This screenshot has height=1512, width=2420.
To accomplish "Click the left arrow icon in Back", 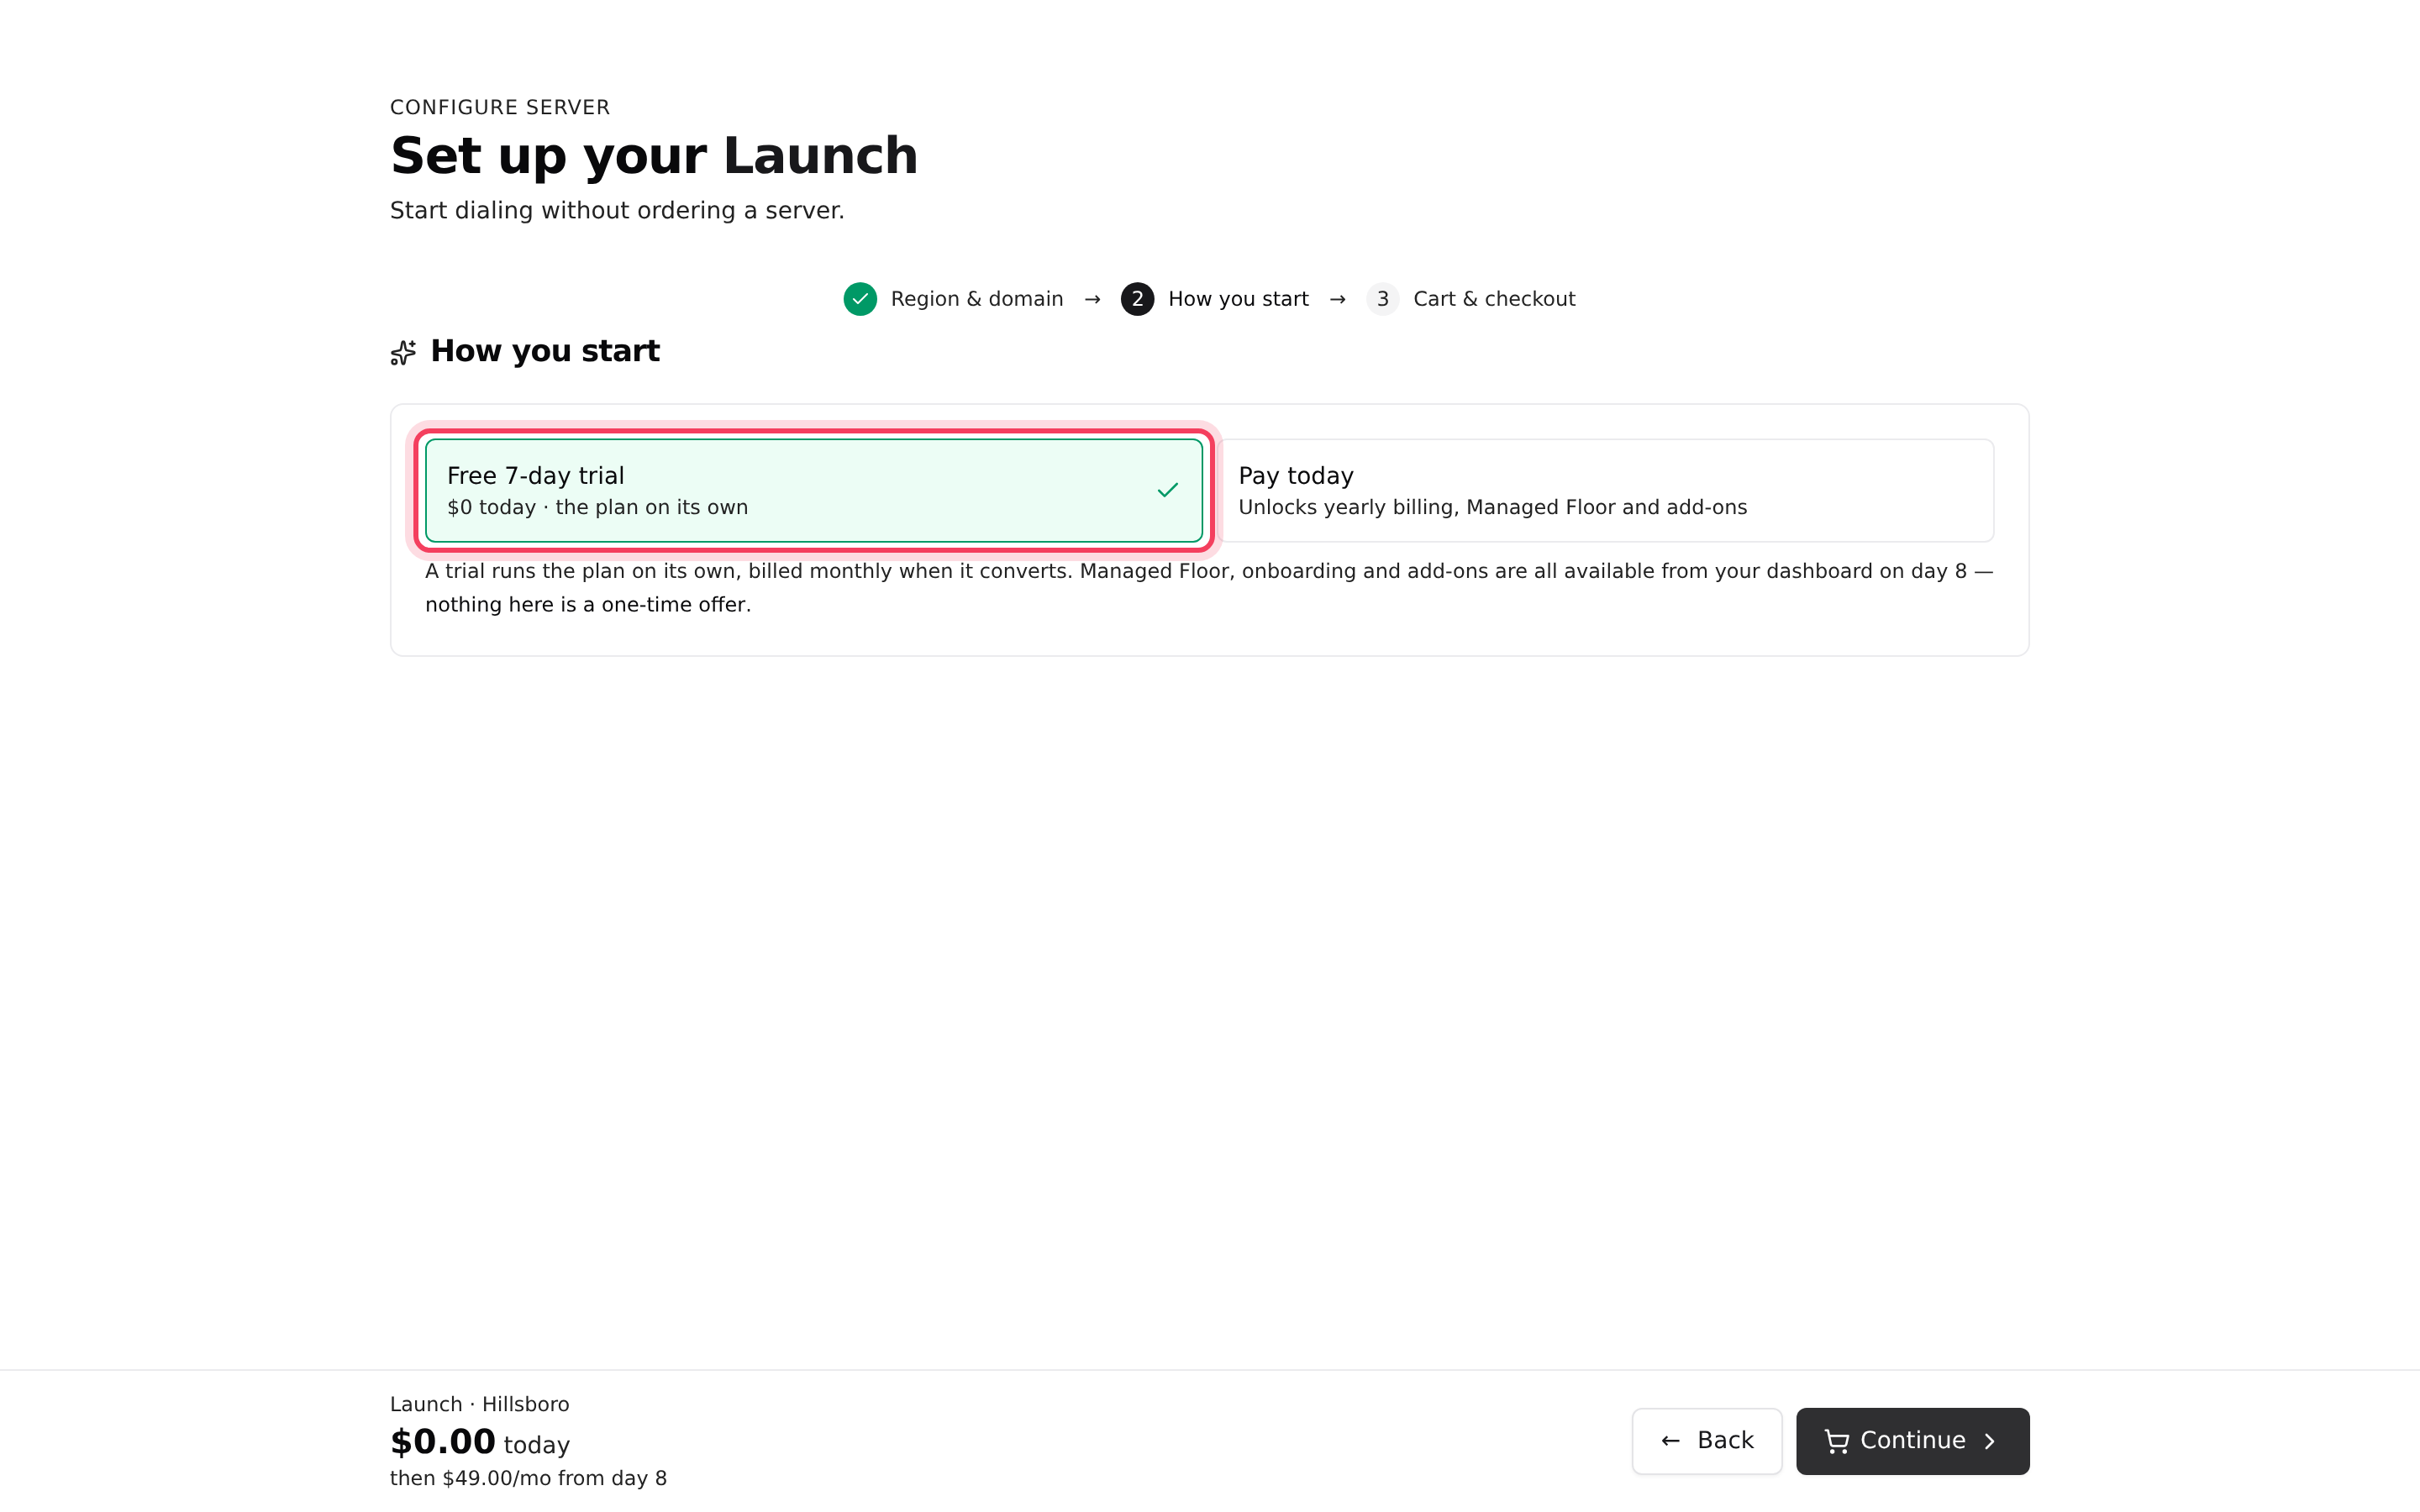I will 1670,1441.
